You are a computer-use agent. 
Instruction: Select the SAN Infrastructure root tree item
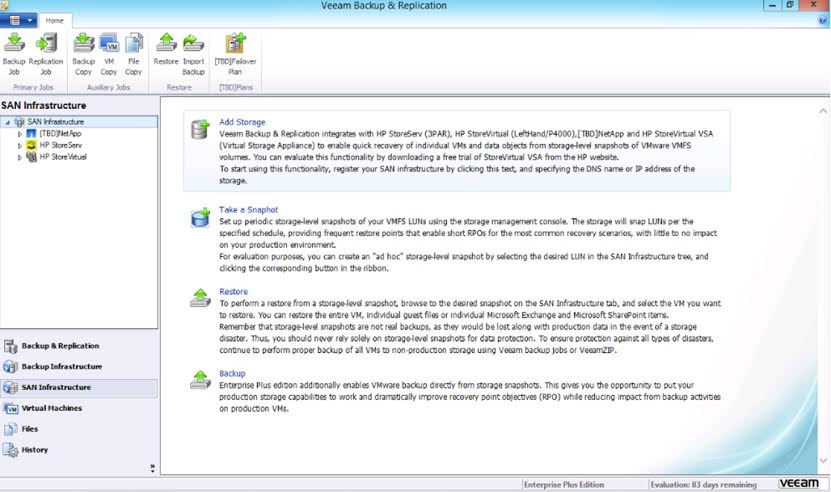tap(56, 122)
